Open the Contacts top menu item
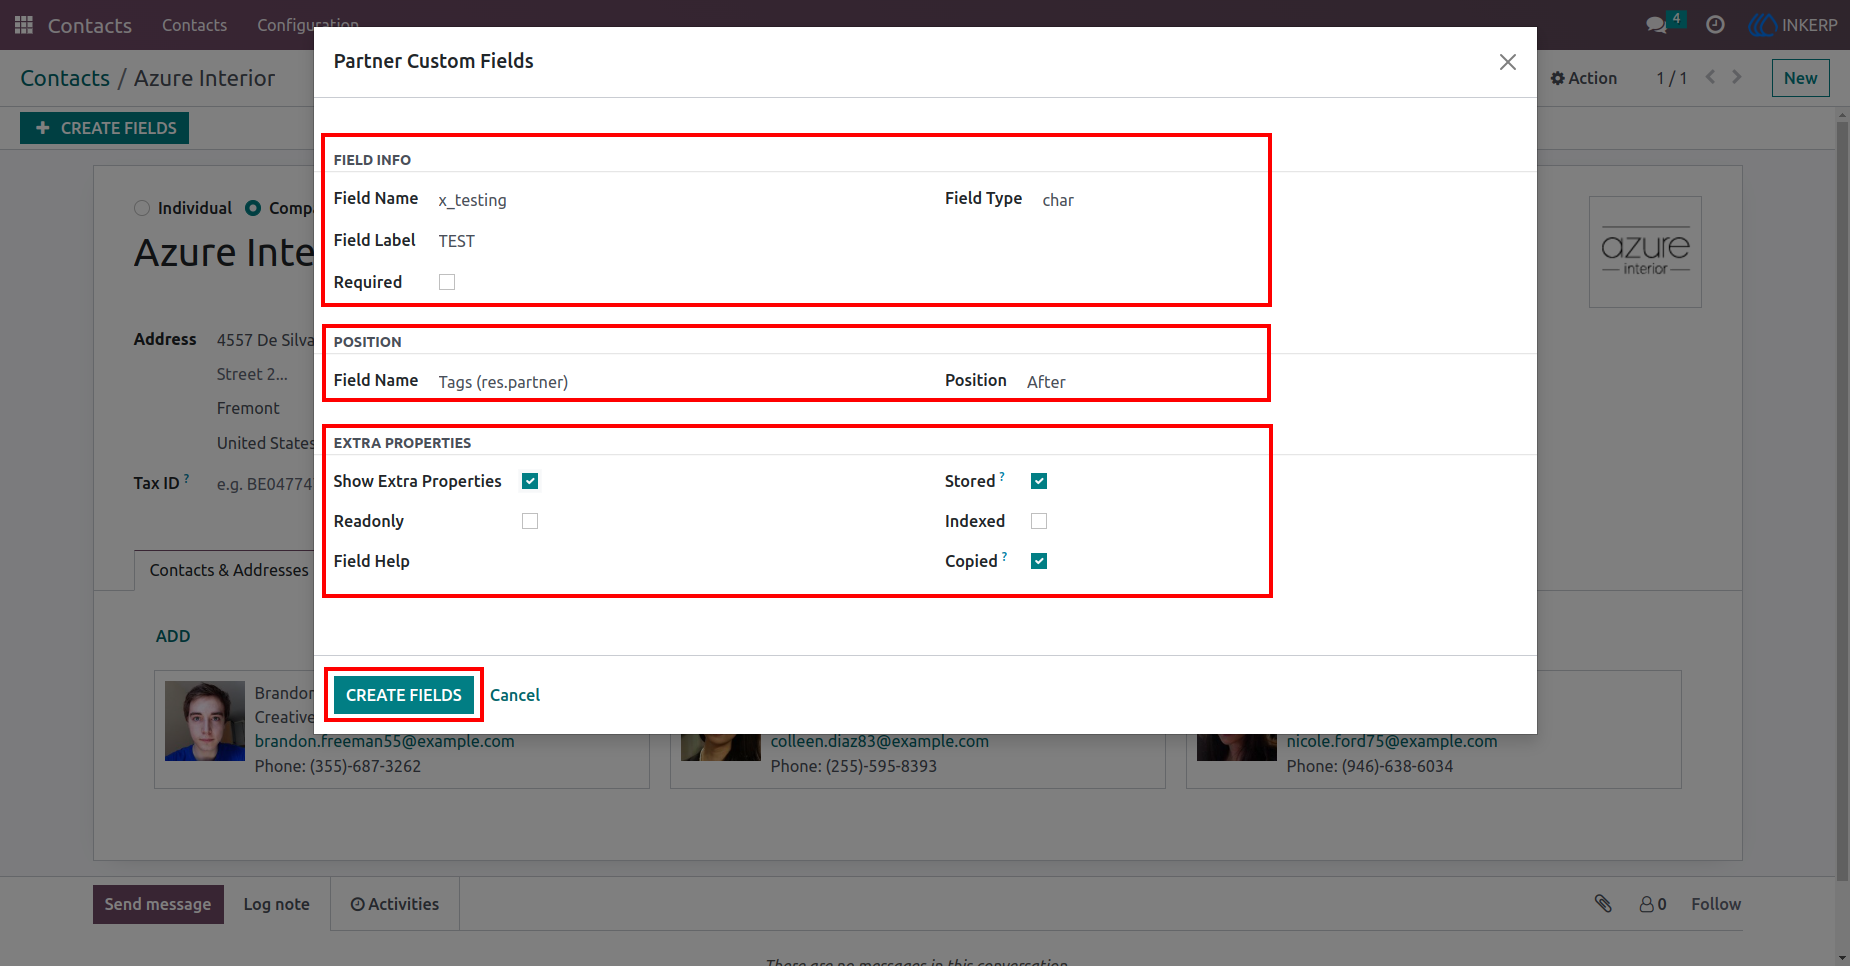This screenshot has width=1850, height=966. point(194,25)
